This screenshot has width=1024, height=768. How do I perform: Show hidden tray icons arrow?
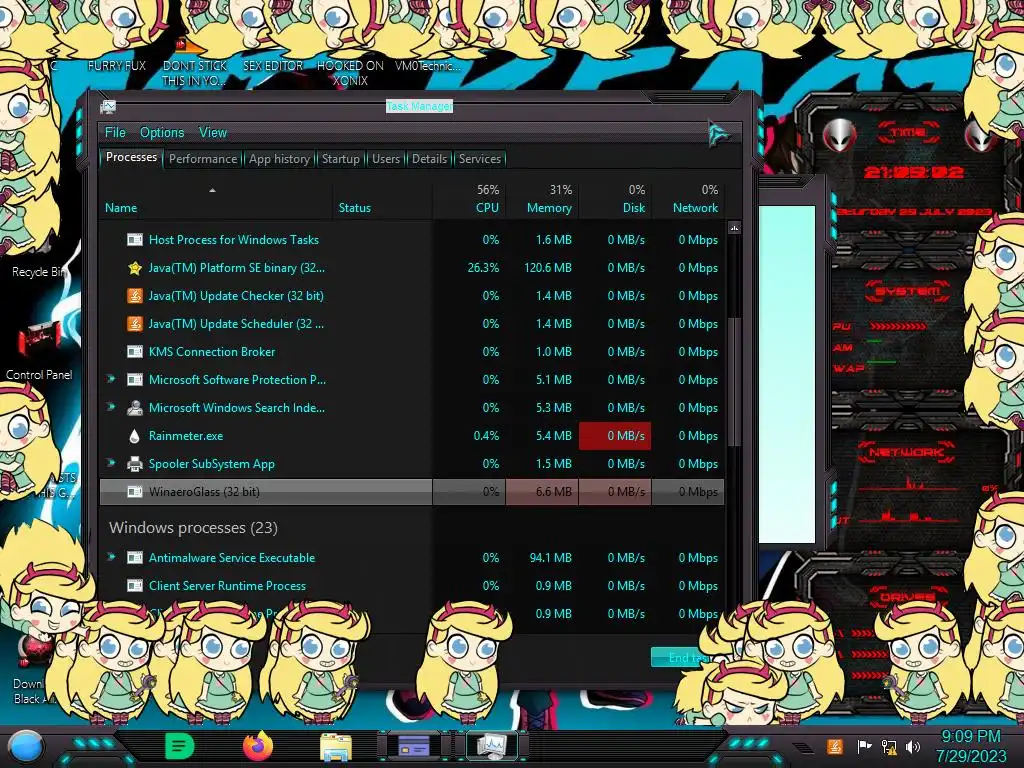coord(802,747)
